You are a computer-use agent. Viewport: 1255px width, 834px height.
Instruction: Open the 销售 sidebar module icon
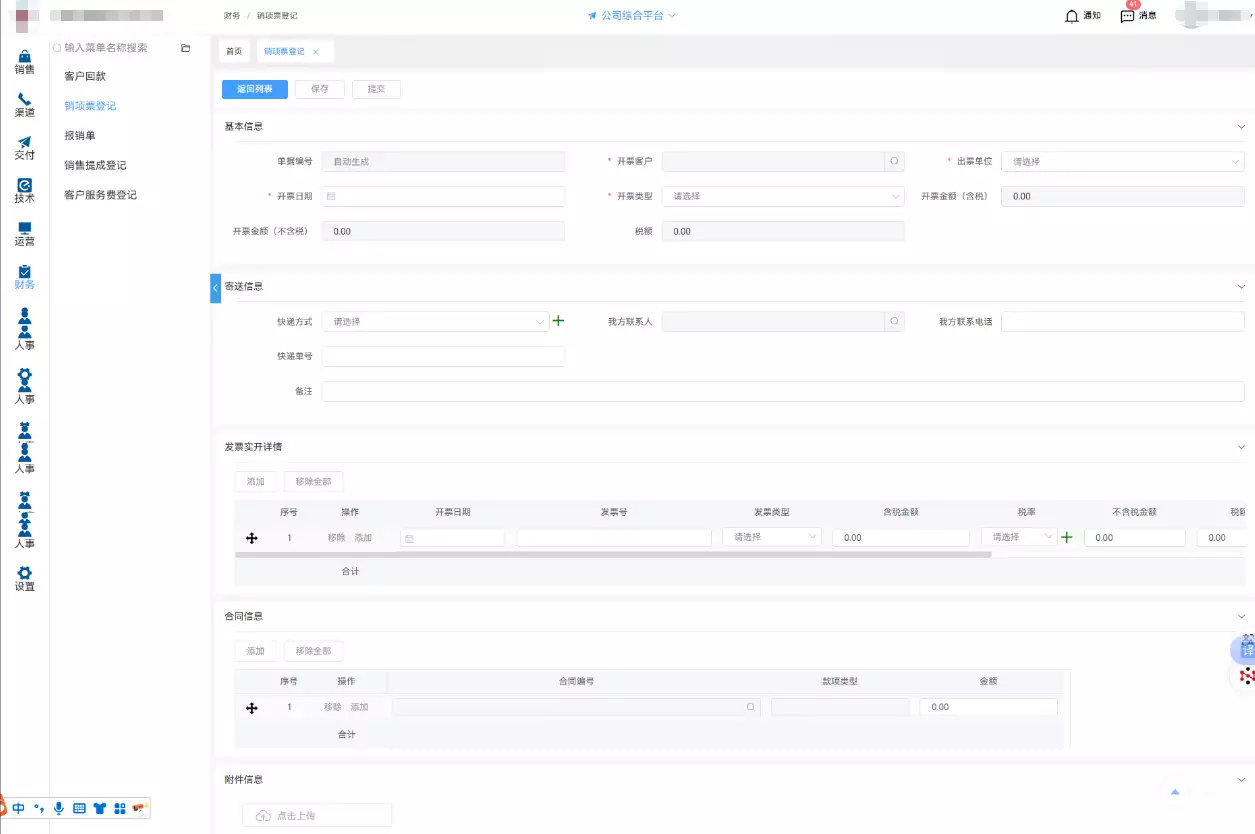pyautogui.click(x=24, y=62)
